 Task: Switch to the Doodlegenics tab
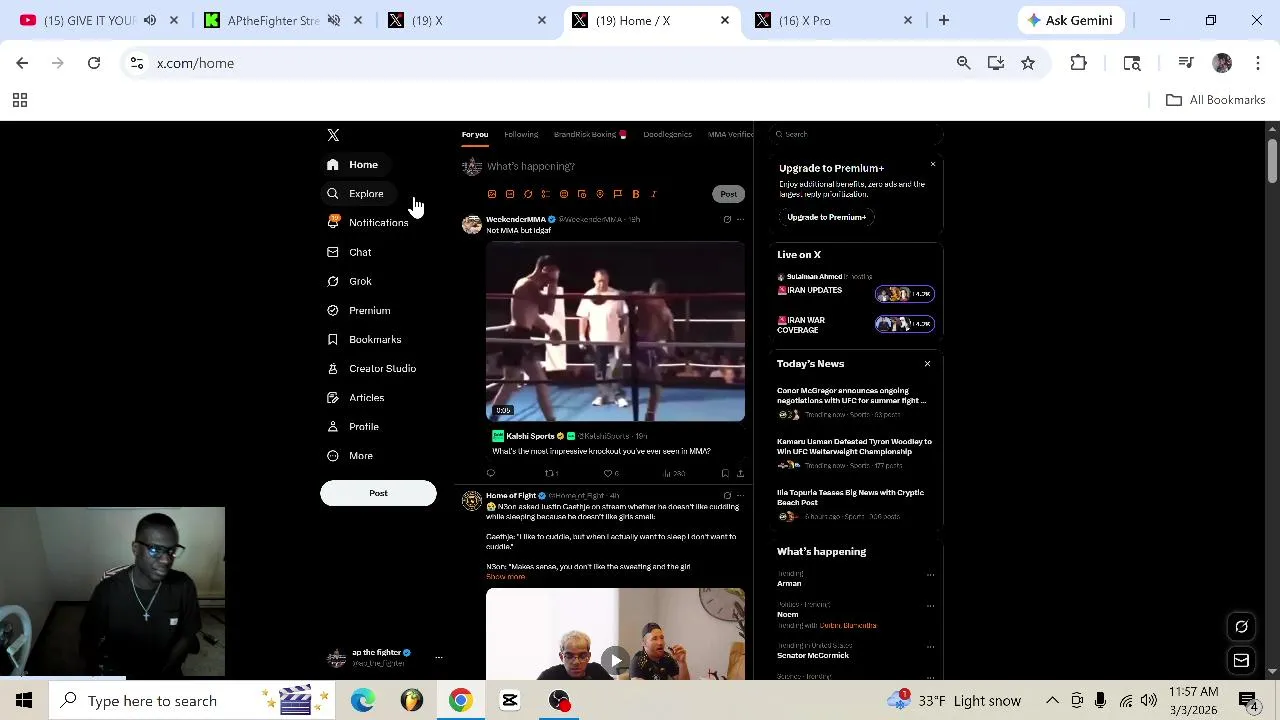(x=667, y=134)
